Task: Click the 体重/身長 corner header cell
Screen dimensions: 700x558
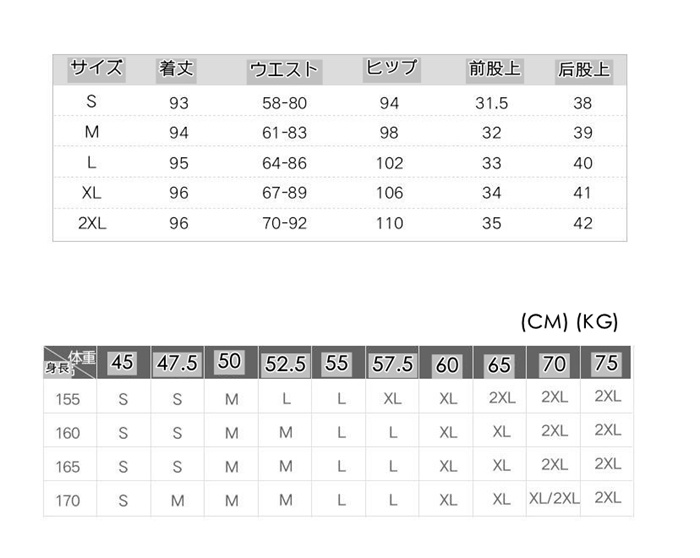Action: [x=70, y=362]
